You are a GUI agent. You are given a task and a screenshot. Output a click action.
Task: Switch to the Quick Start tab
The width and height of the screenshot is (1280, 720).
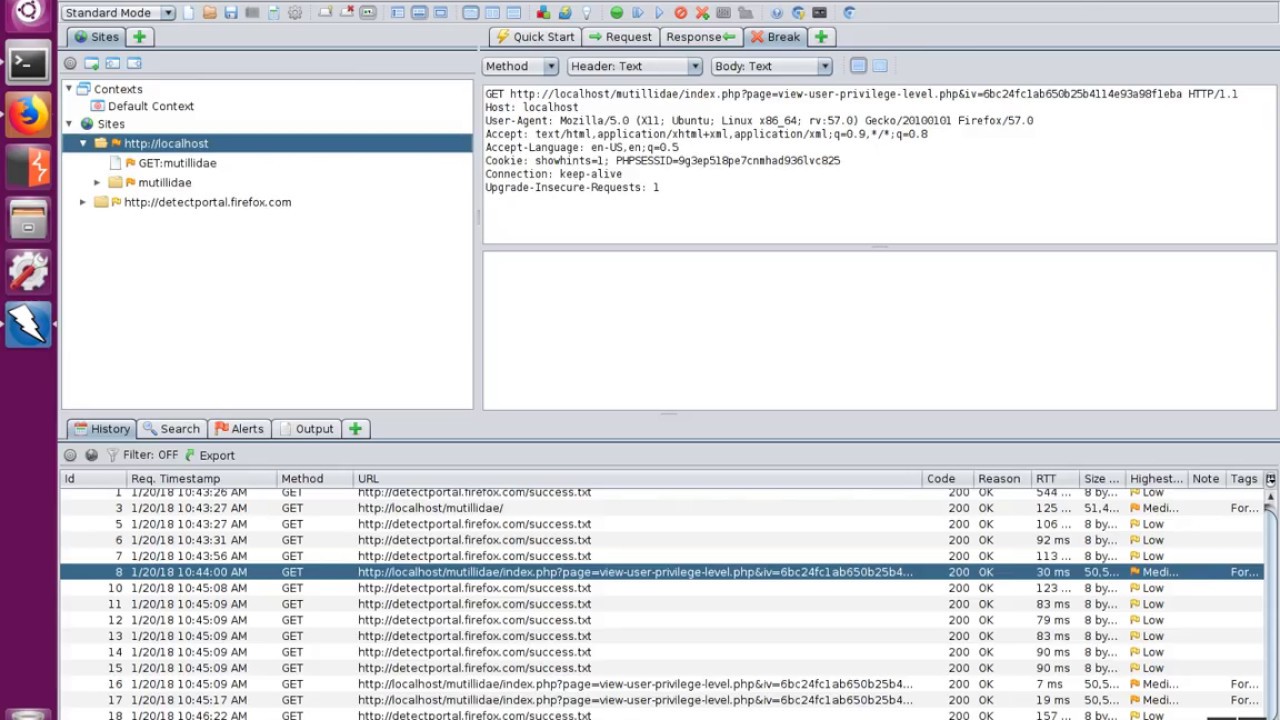535,37
